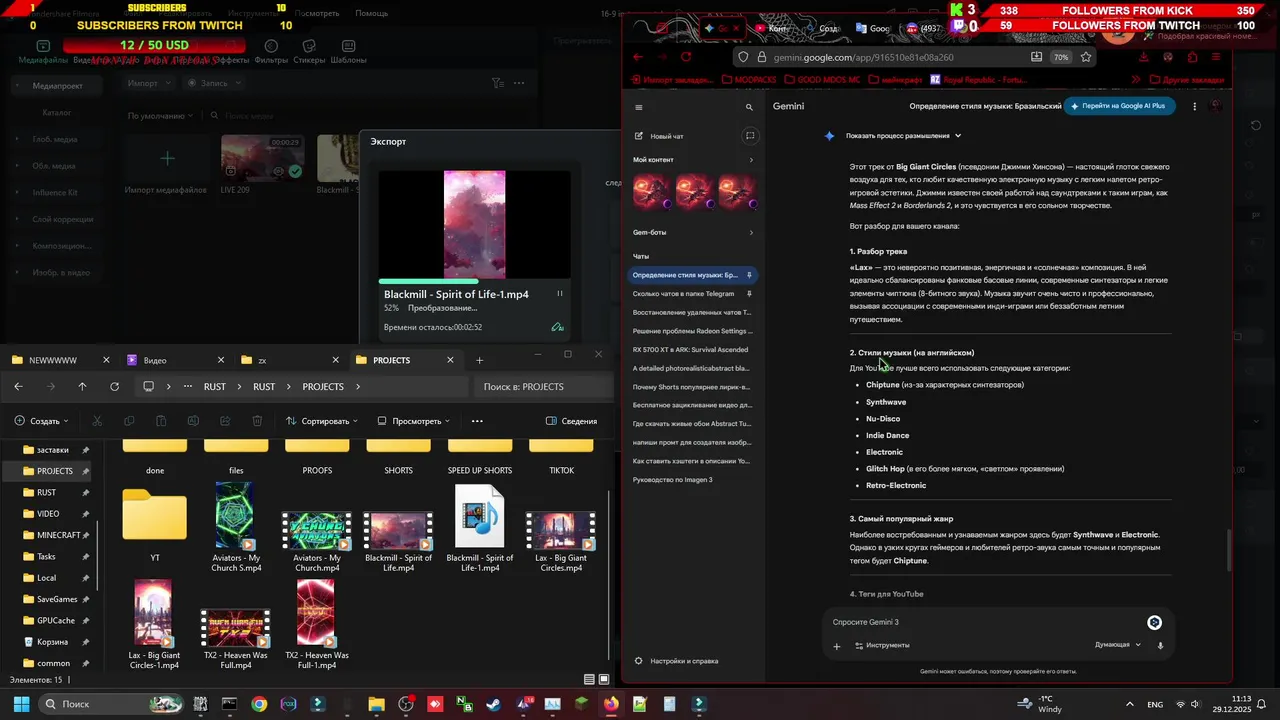Open Explorer more options ellipsis
The width and height of the screenshot is (1280, 720).
tap(477, 421)
